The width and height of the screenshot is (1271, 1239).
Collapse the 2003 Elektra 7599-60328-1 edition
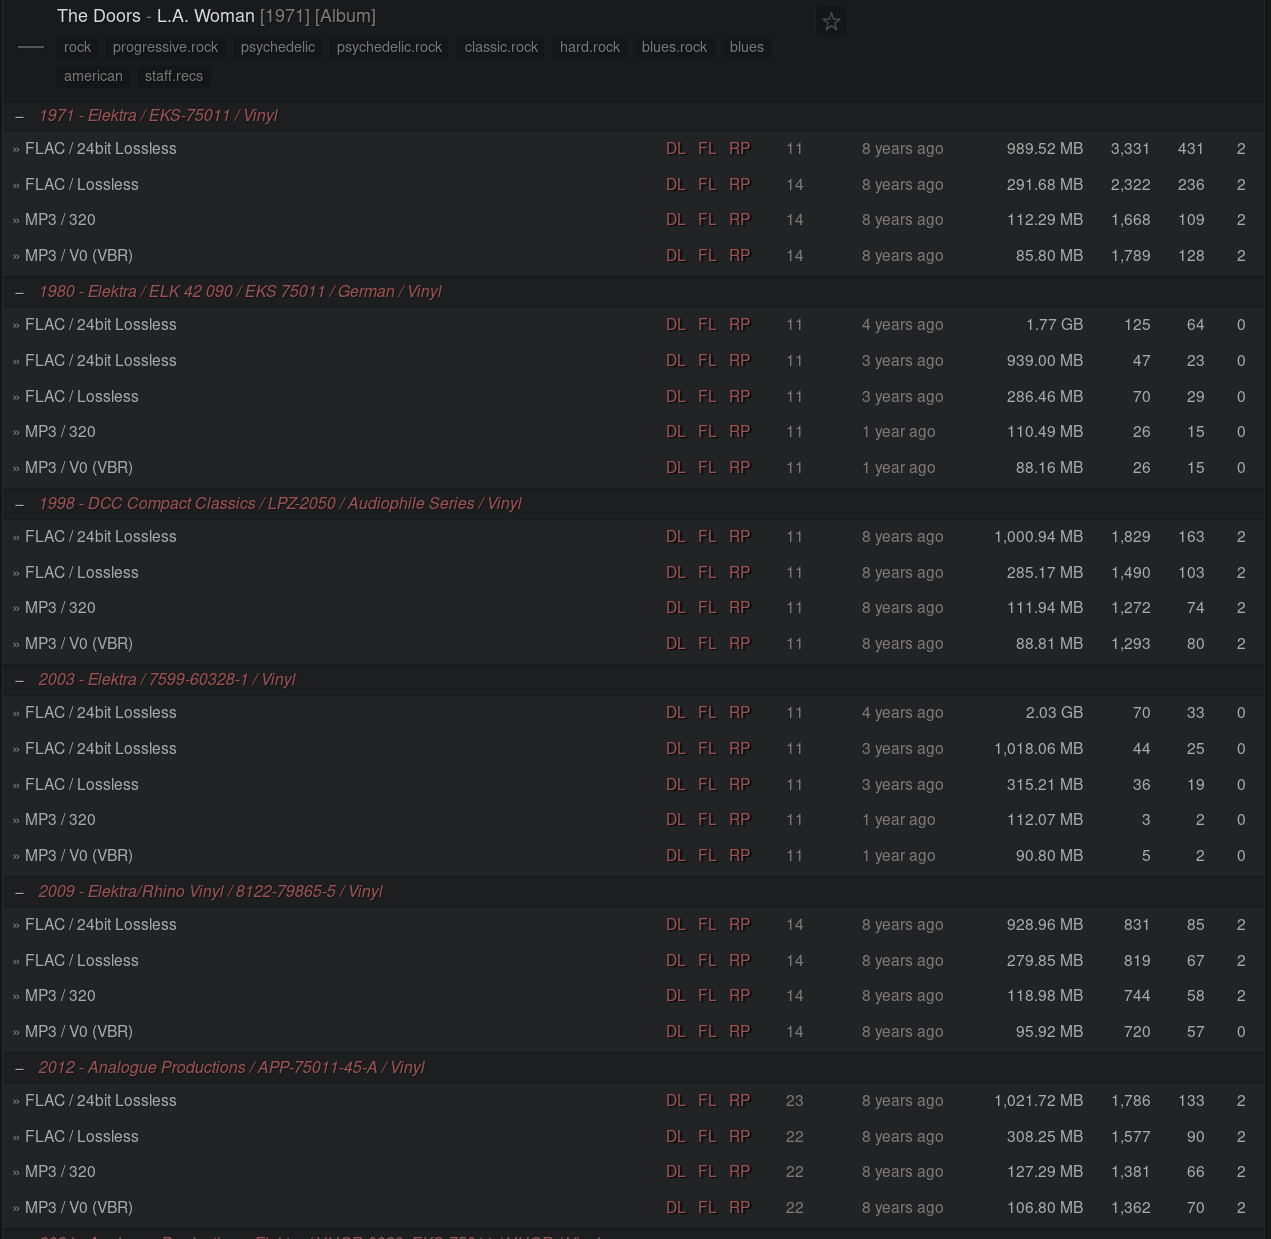coord(19,680)
